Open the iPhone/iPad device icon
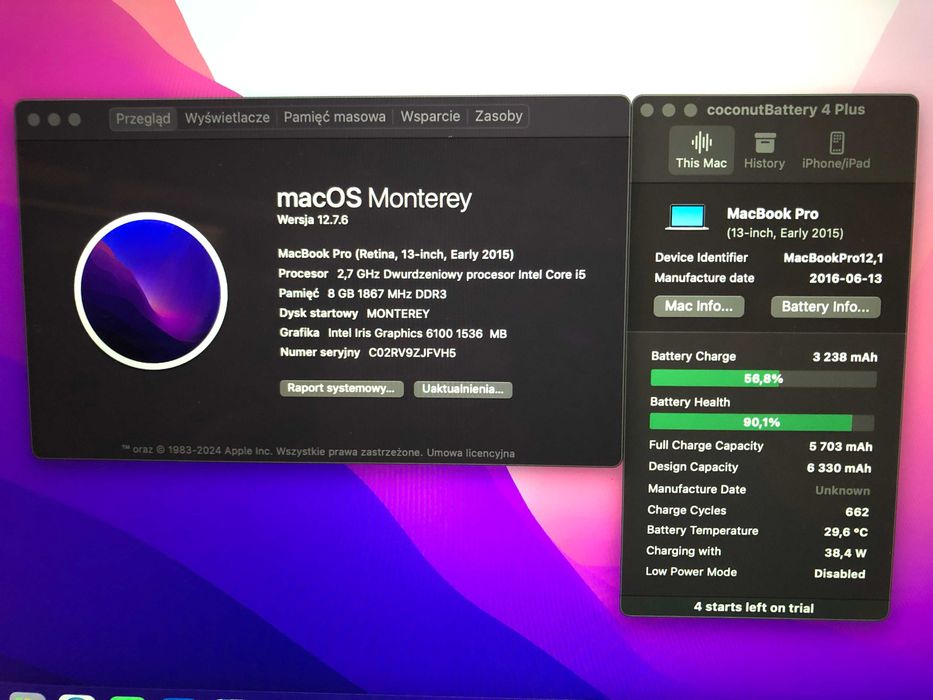This screenshot has height=700, width=933. click(837, 143)
